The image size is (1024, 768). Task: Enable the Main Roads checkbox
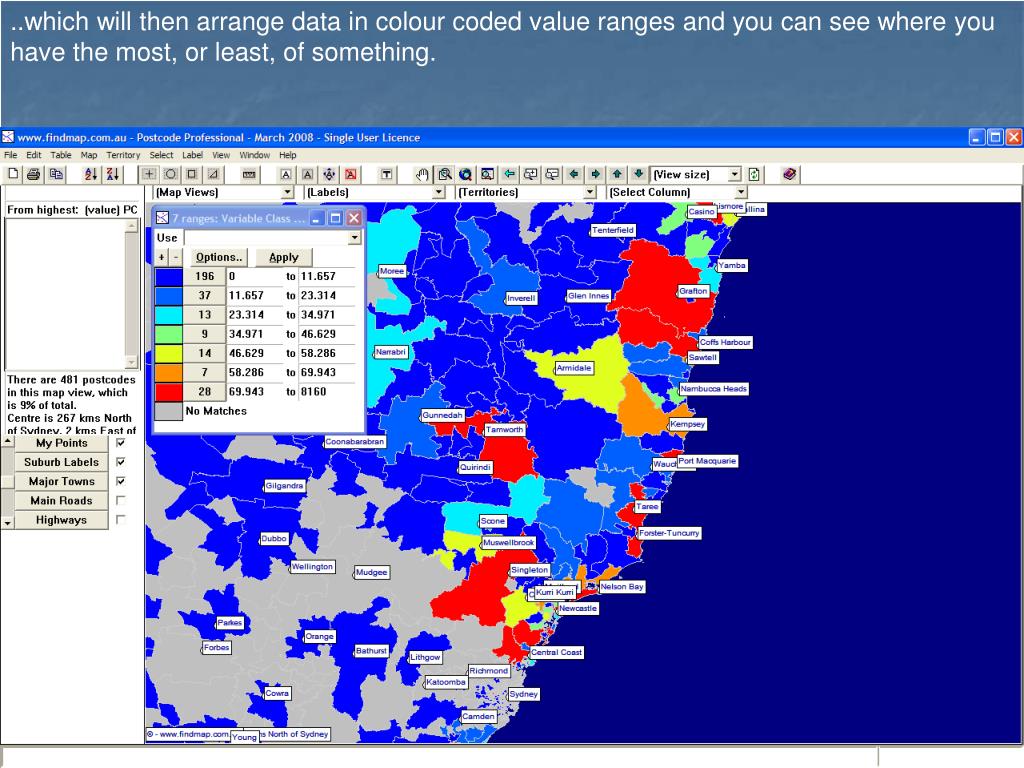coord(120,500)
